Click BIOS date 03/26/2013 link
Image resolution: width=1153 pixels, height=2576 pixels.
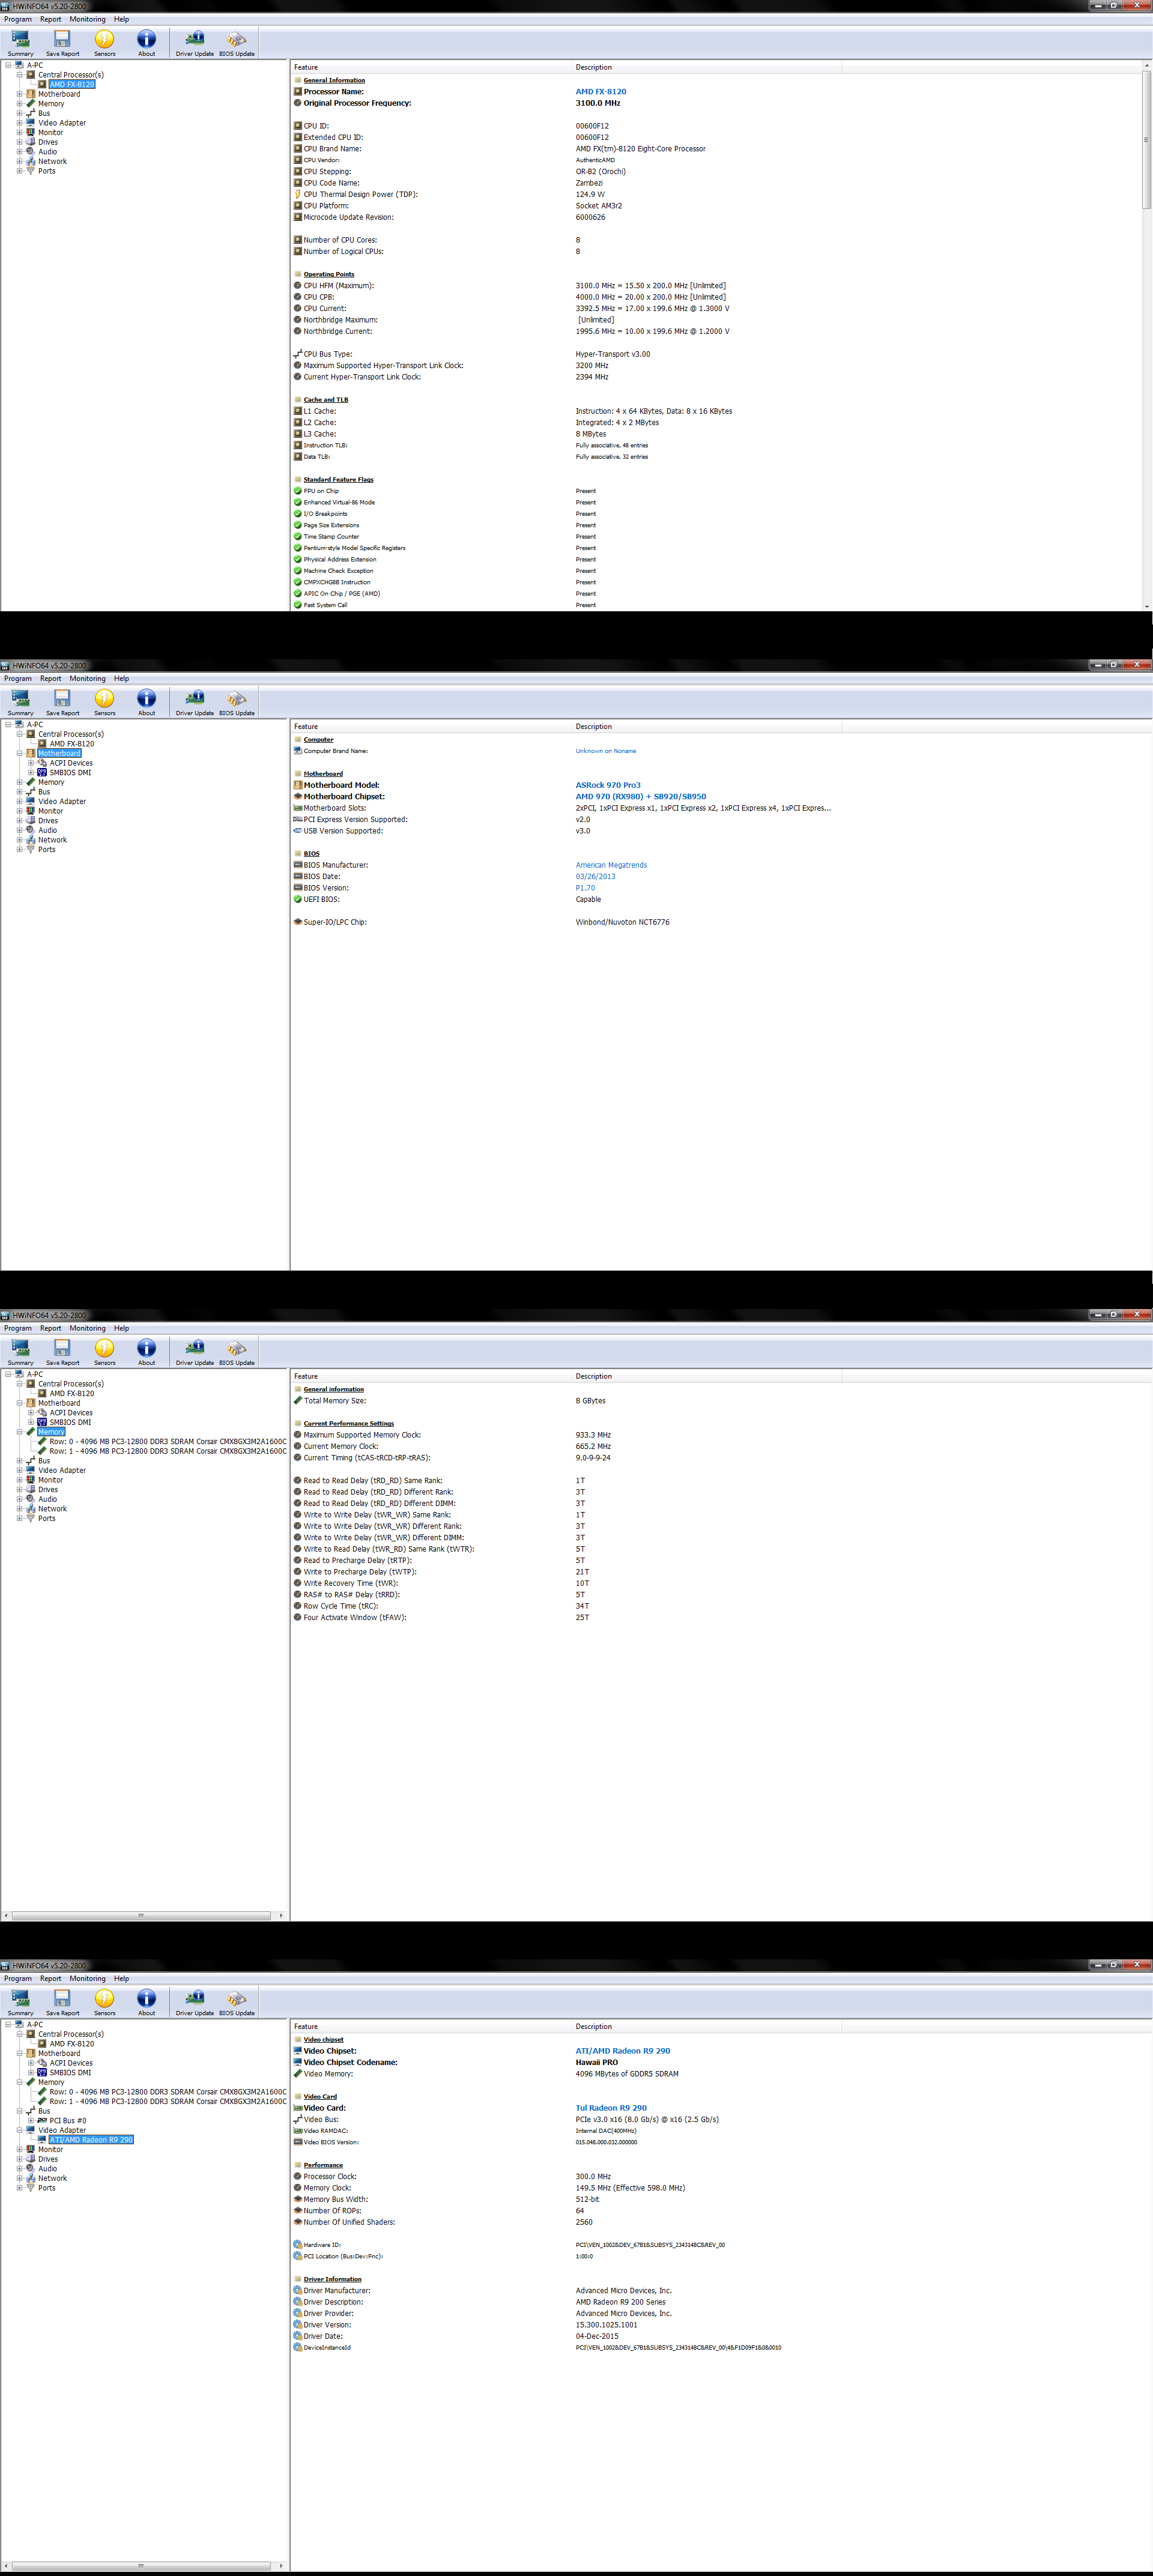pos(595,876)
